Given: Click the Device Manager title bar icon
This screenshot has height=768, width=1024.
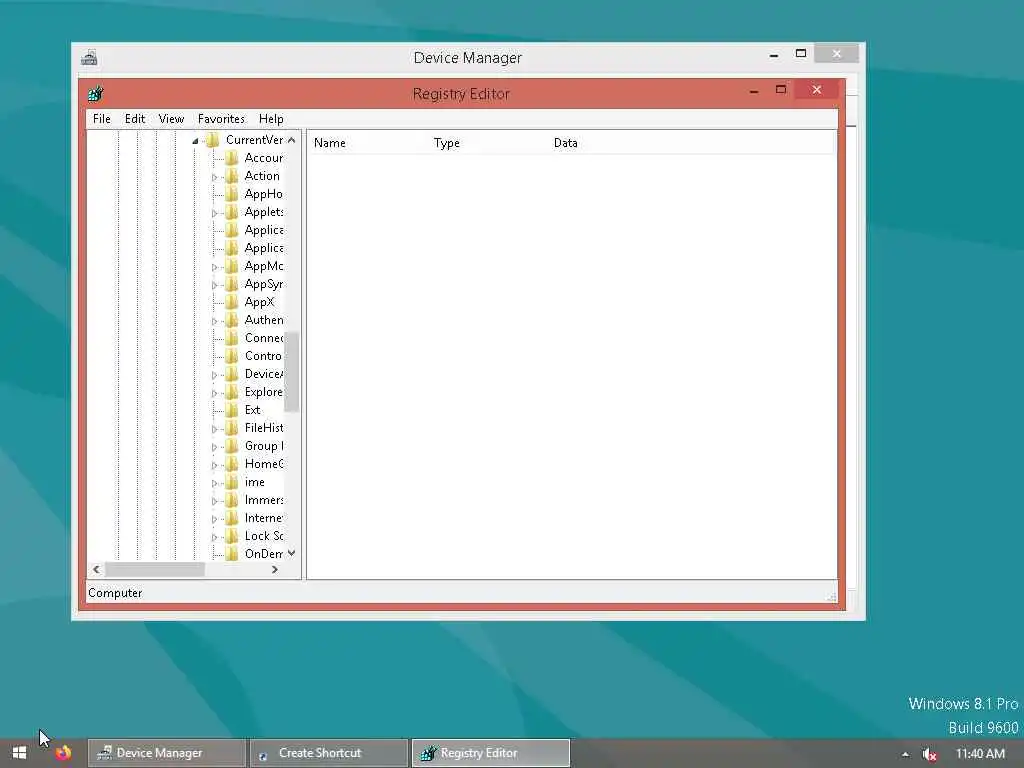Looking at the screenshot, I should coord(89,57).
